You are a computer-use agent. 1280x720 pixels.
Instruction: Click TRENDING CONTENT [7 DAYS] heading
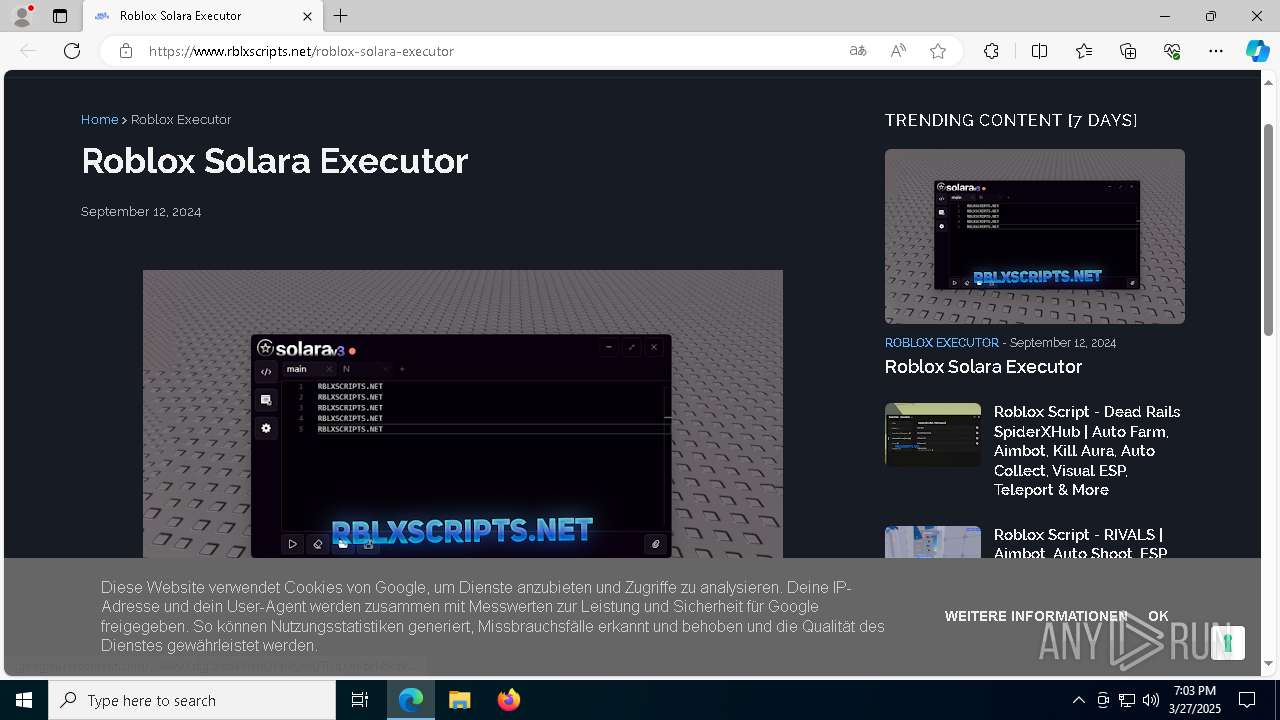coord(1011,120)
